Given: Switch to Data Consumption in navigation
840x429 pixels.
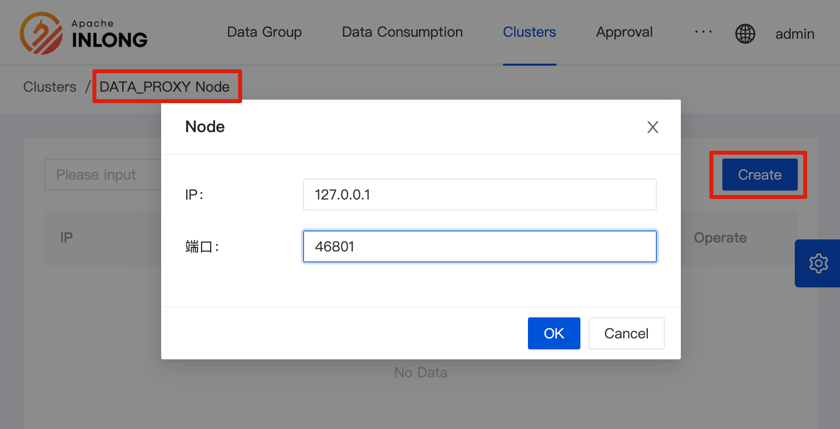Looking at the screenshot, I should pos(402,32).
